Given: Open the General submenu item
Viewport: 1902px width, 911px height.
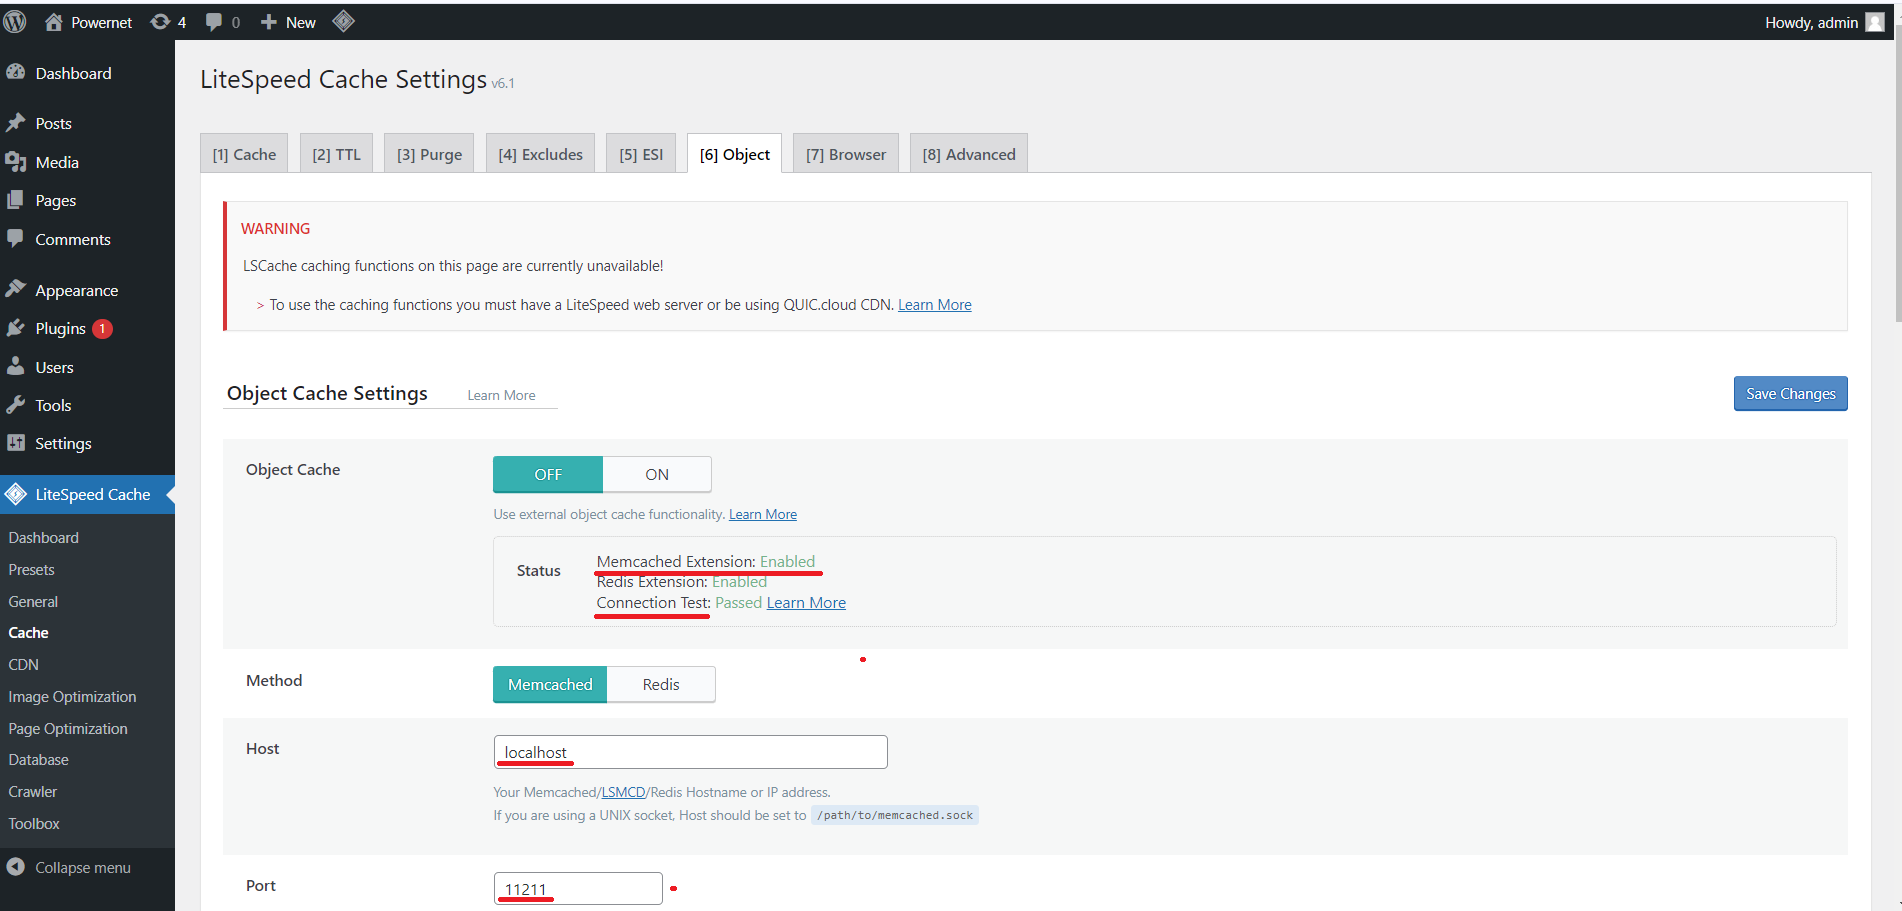Looking at the screenshot, I should click(33, 601).
